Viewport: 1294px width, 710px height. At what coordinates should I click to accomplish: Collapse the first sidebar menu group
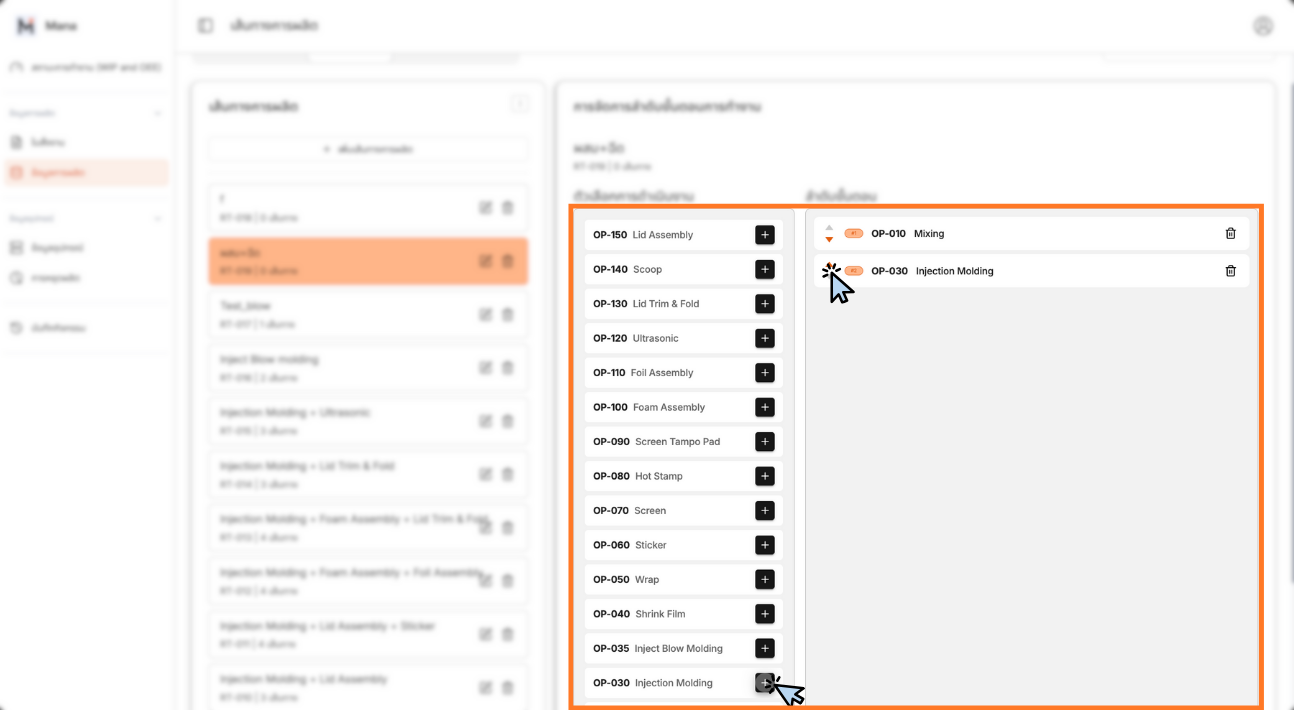pos(157,113)
